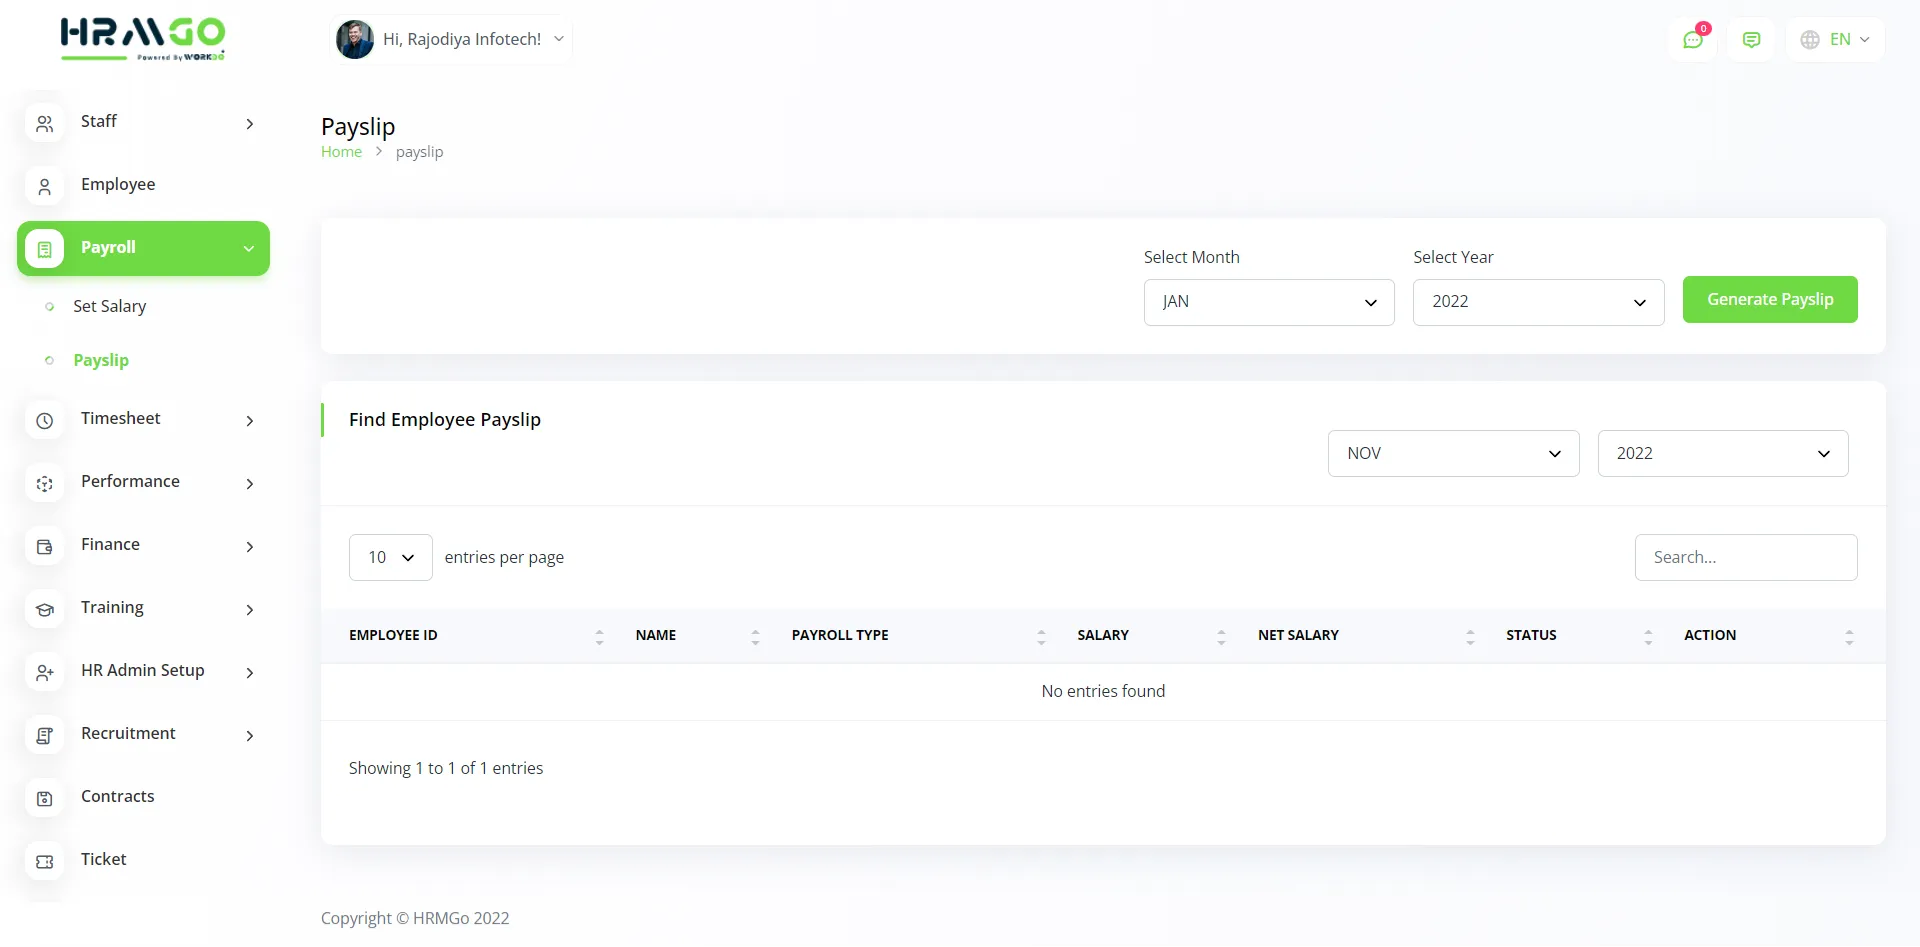Expand the Recruitment menu chevron
The height and width of the screenshot is (947, 1920).
(x=250, y=736)
